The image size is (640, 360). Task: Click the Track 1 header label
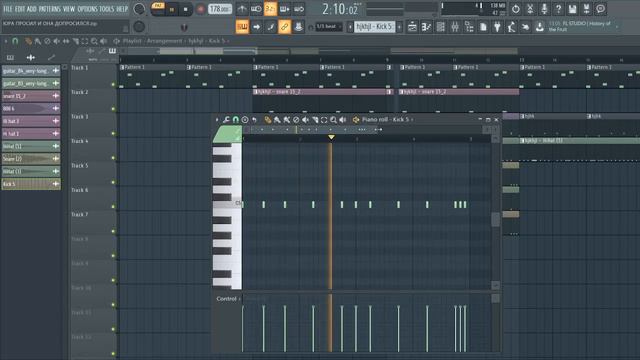[x=80, y=68]
